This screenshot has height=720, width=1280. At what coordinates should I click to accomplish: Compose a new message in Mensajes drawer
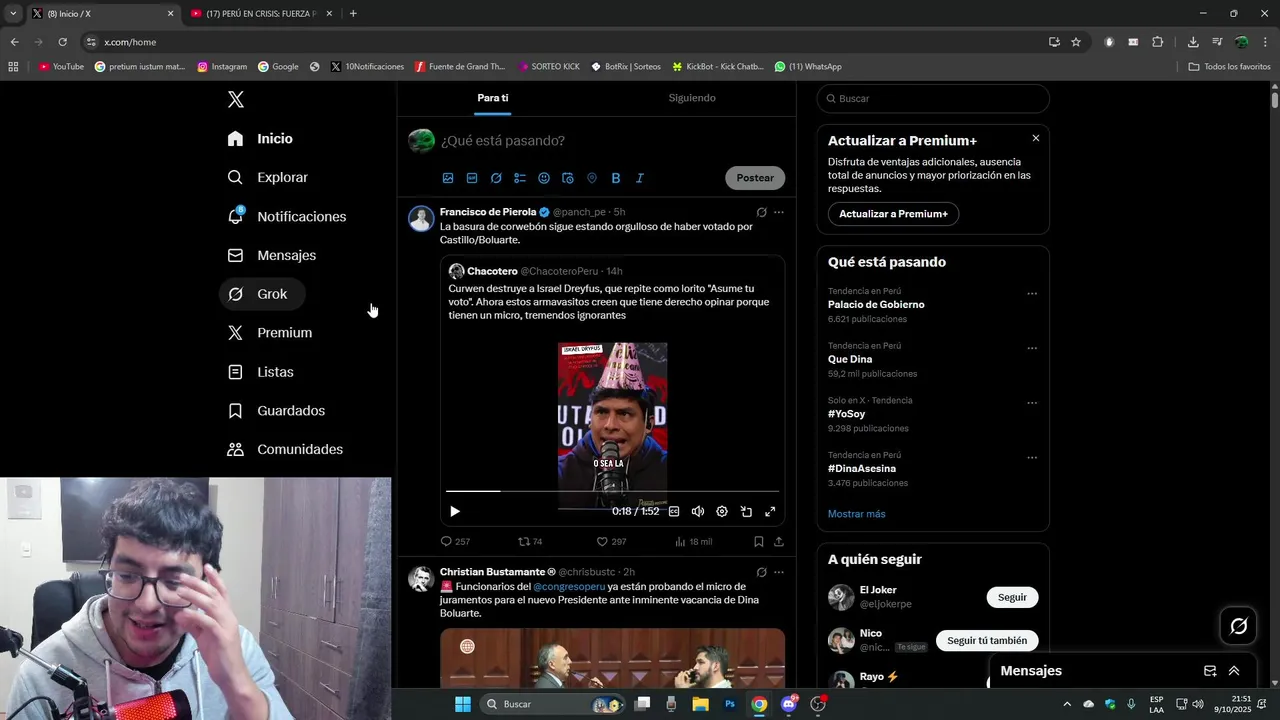[x=1210, y=671]
